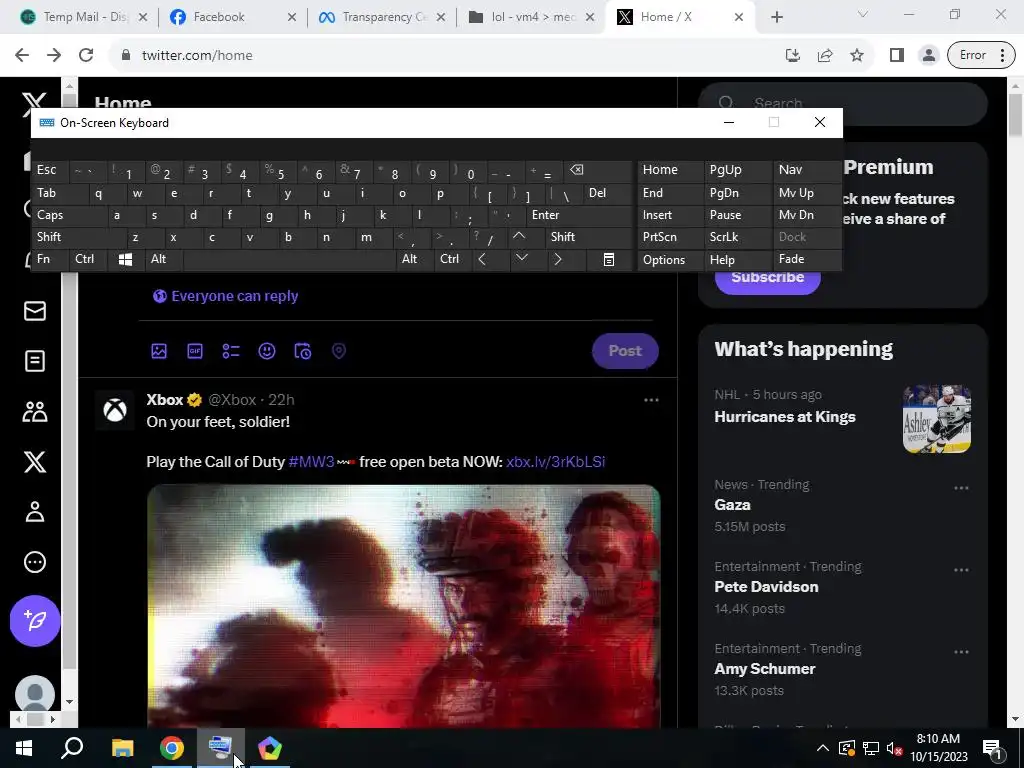Open xbx.lv/3rKbLSi link
The width and height of the screenshot is (1024, 768).
point(556,462)
